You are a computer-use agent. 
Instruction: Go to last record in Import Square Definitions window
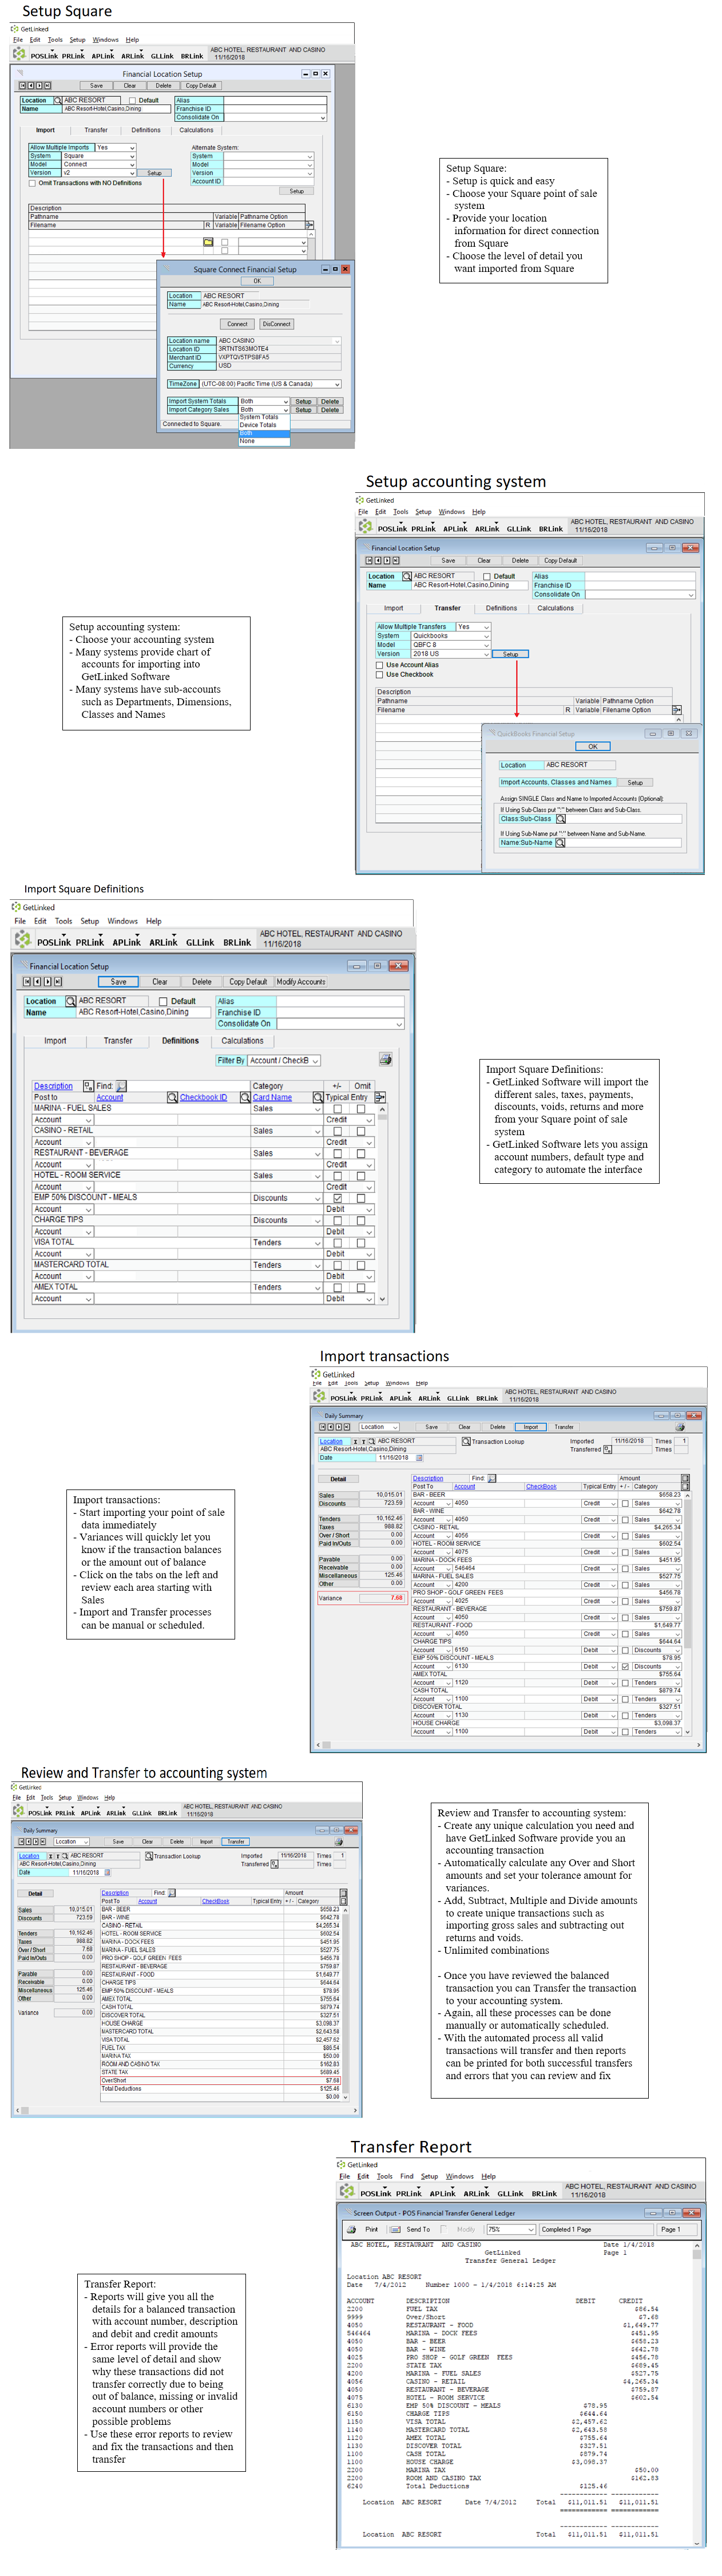pos(57,981)
